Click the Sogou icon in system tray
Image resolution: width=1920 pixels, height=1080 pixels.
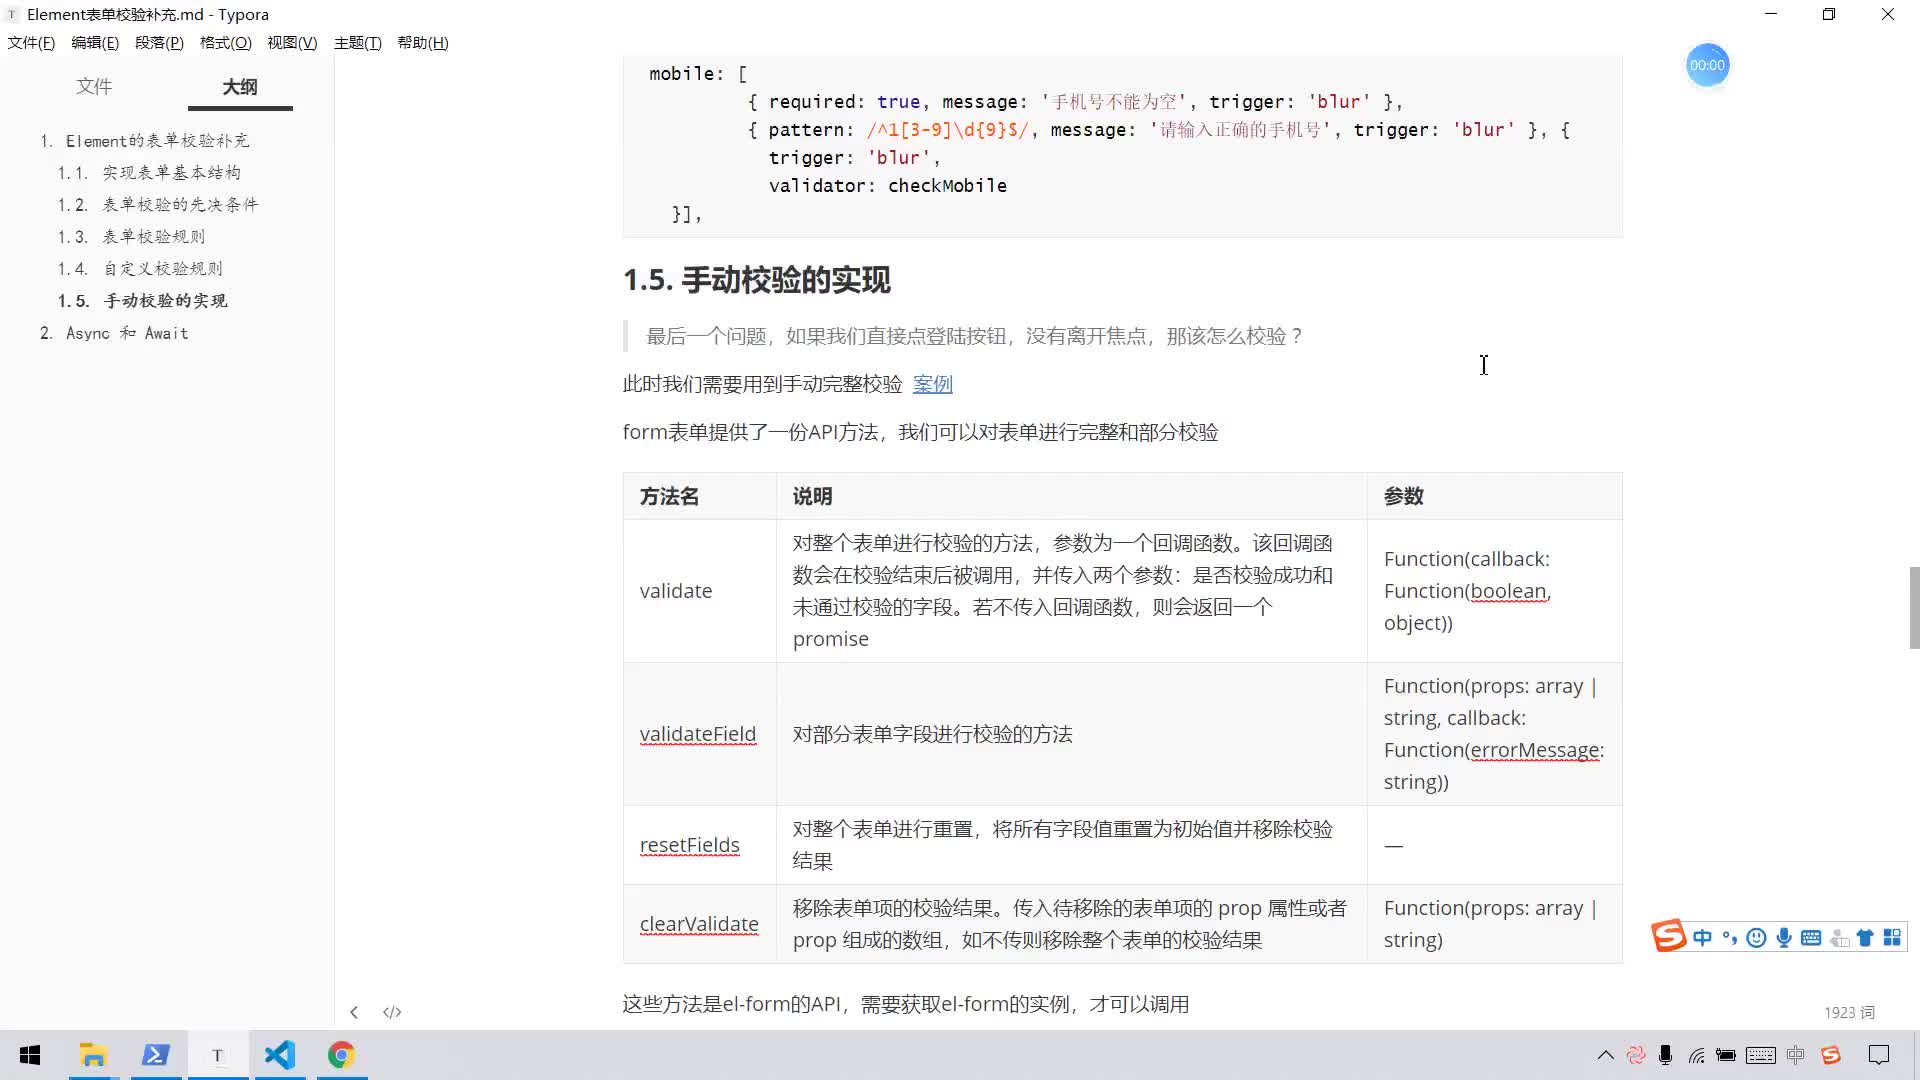[1831, 1055]
